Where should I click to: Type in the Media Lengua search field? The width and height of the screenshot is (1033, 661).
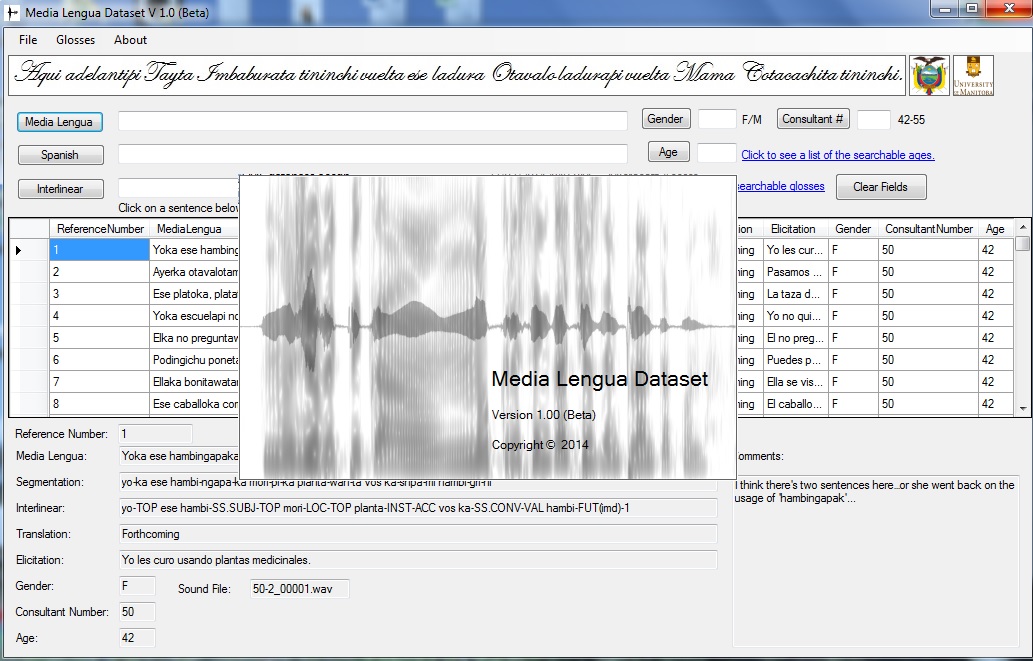click(x=372, y=121)
